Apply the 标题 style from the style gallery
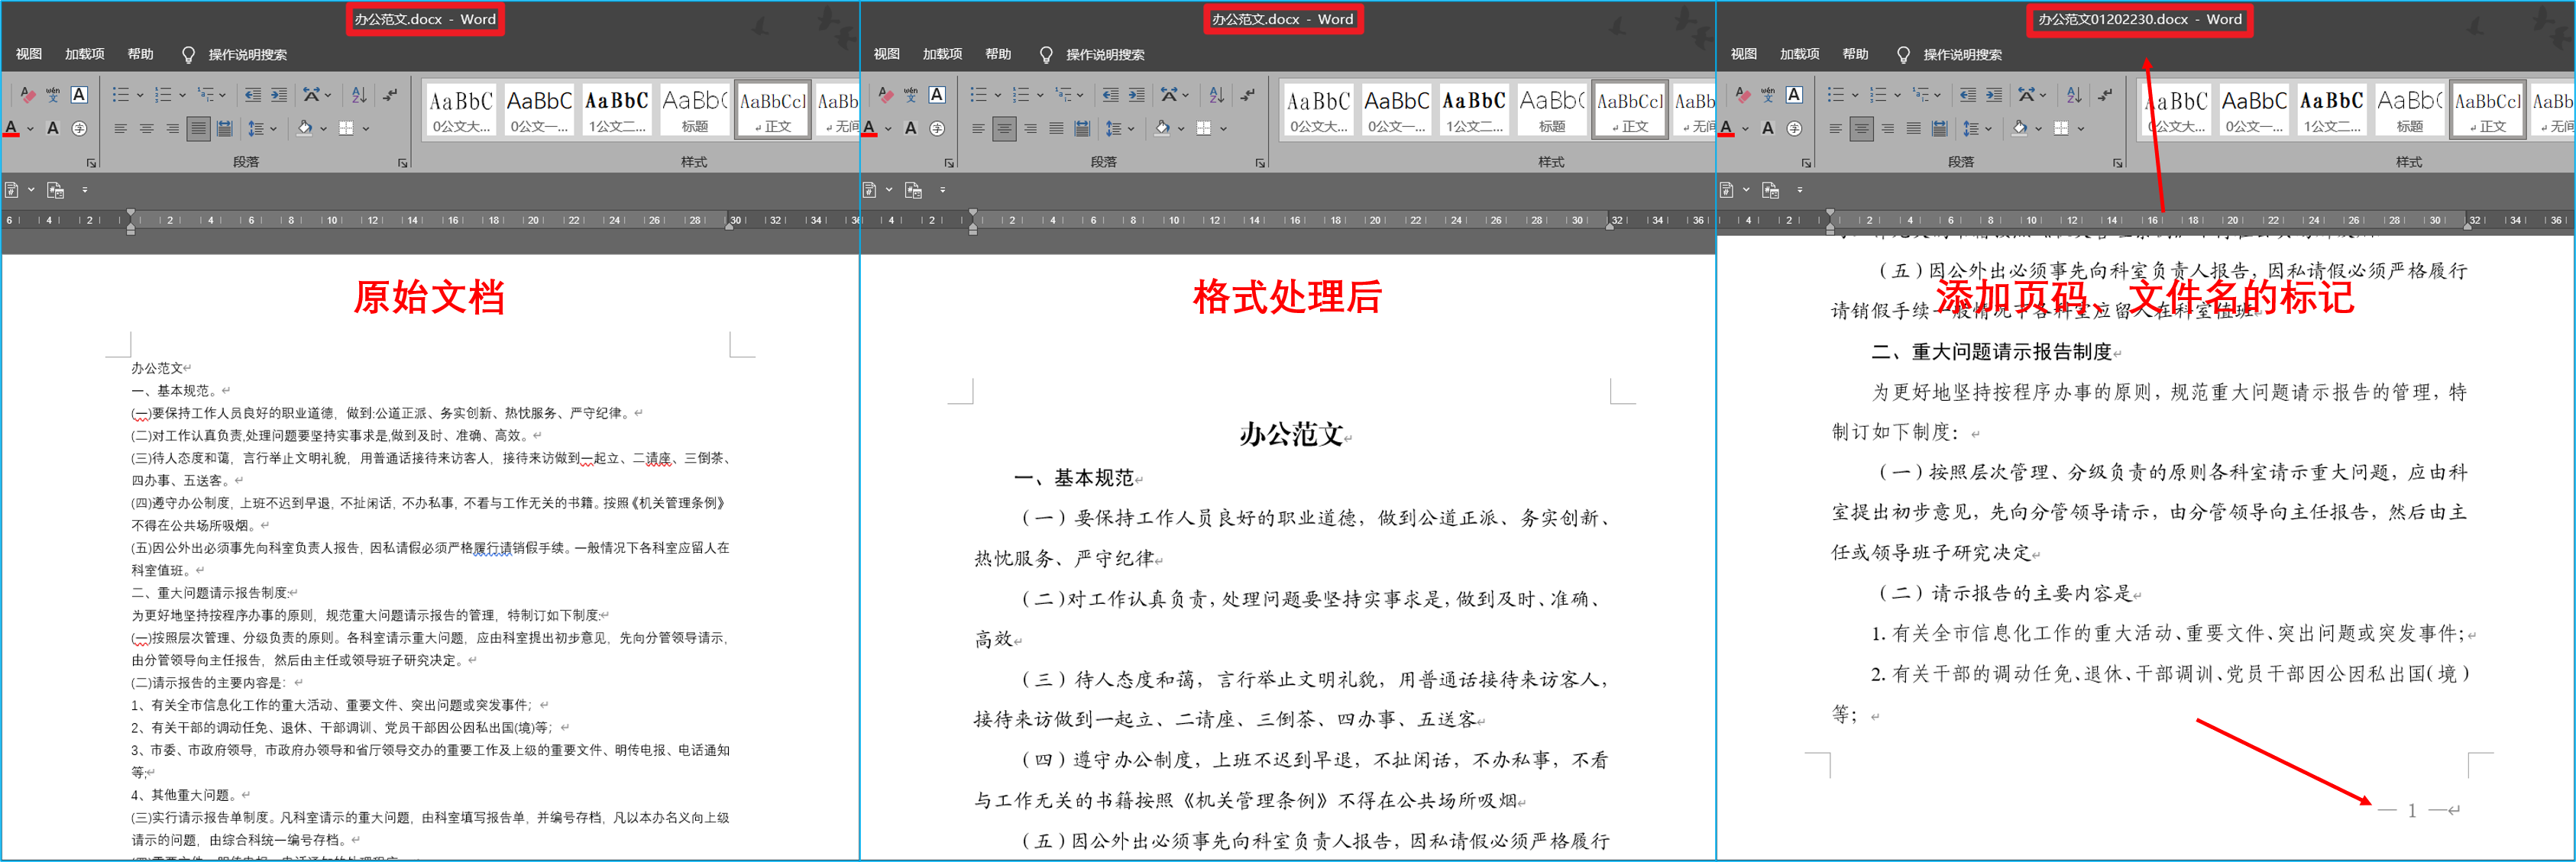2576x862 pixels. (695, 110)
